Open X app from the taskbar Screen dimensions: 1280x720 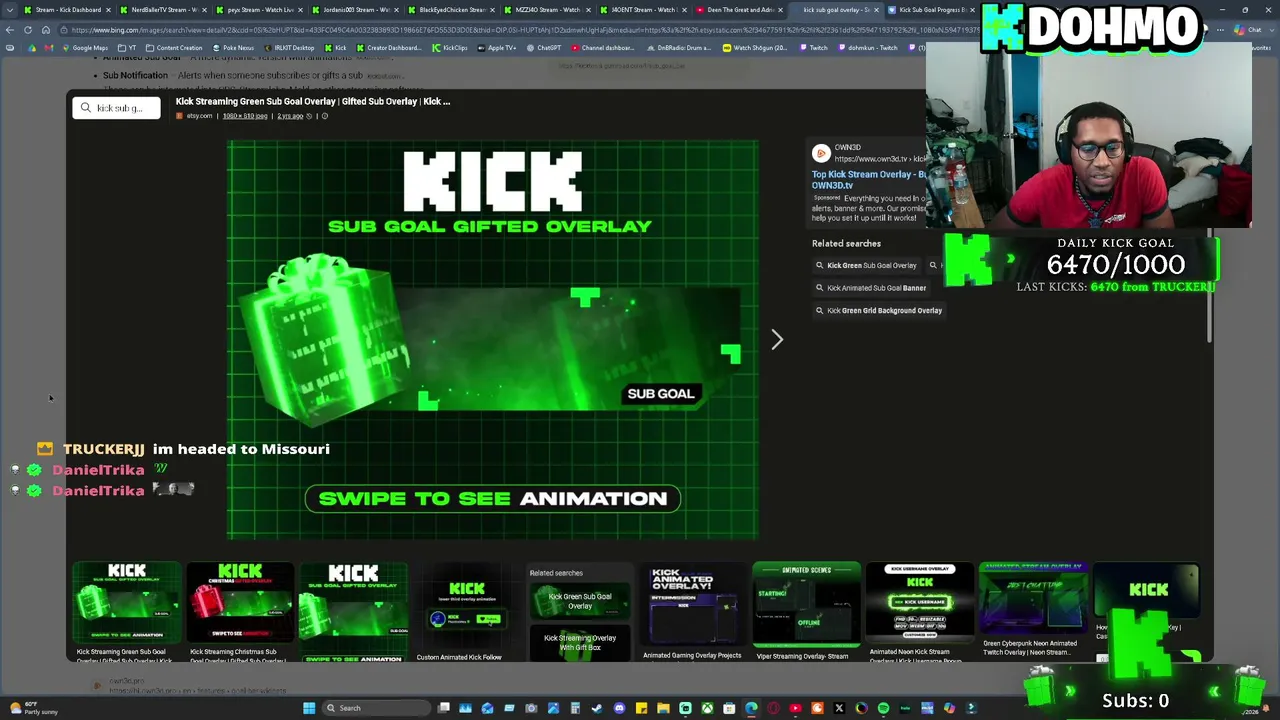click(x=839, y=708)
